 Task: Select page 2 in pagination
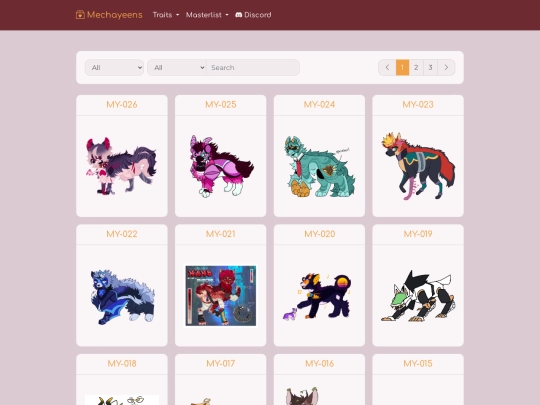(416, 68)
